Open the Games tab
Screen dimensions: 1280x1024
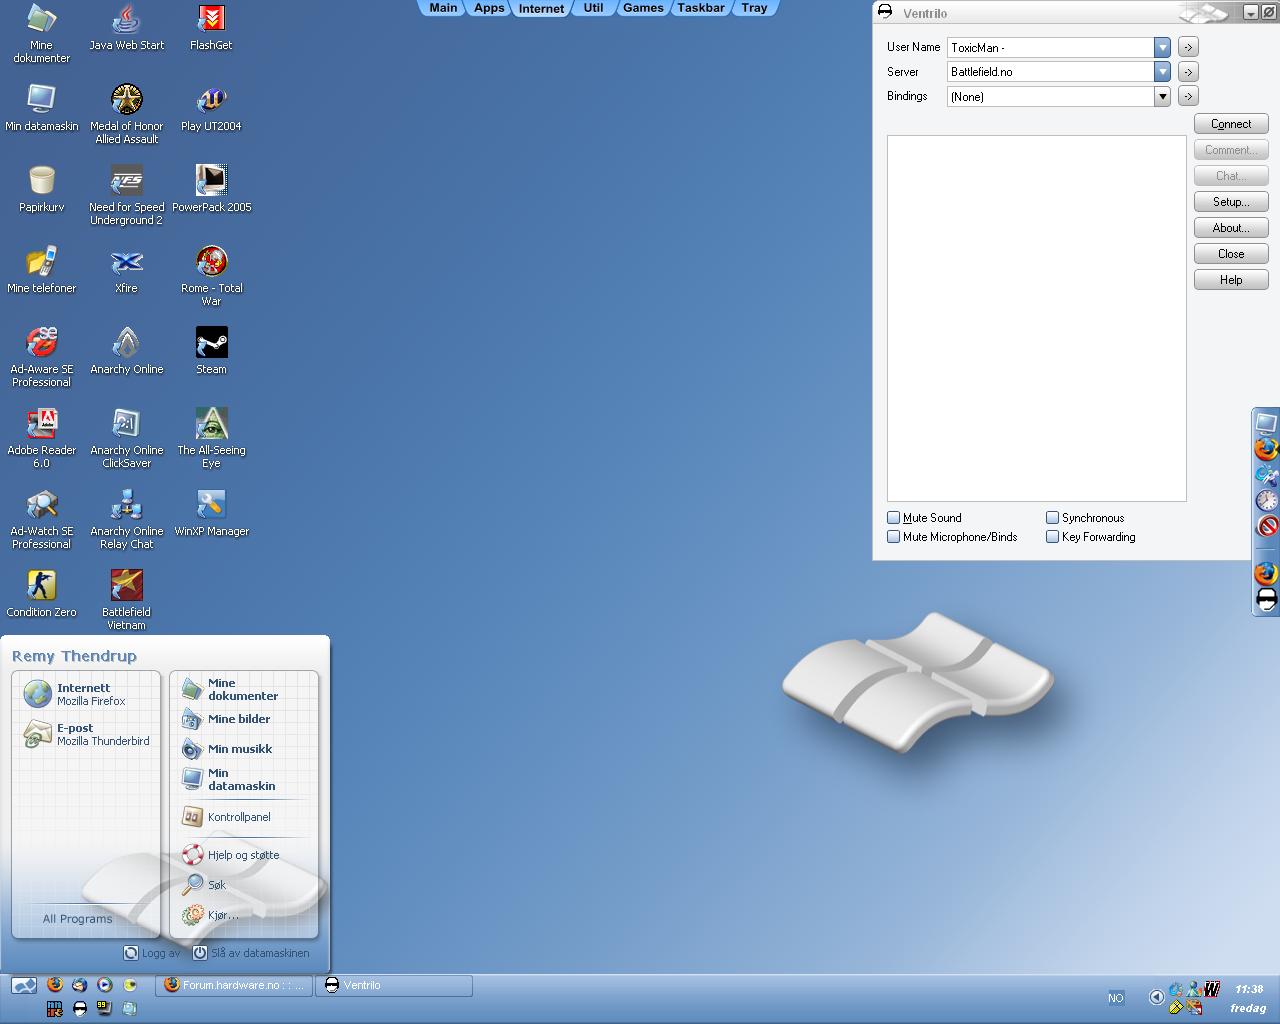[x=643, y=7]
